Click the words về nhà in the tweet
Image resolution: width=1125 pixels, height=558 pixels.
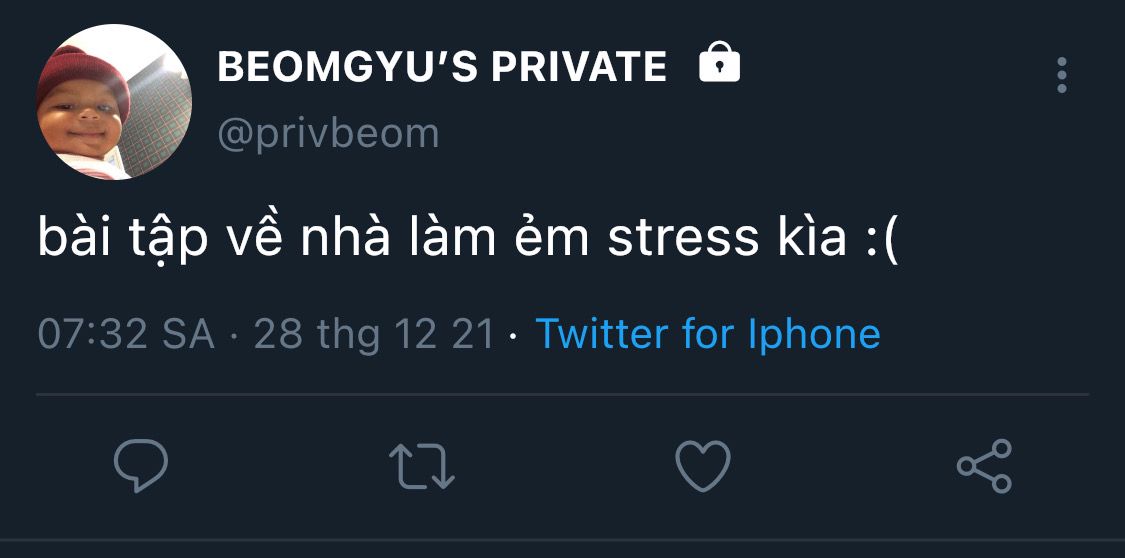[x=309, y=239]
